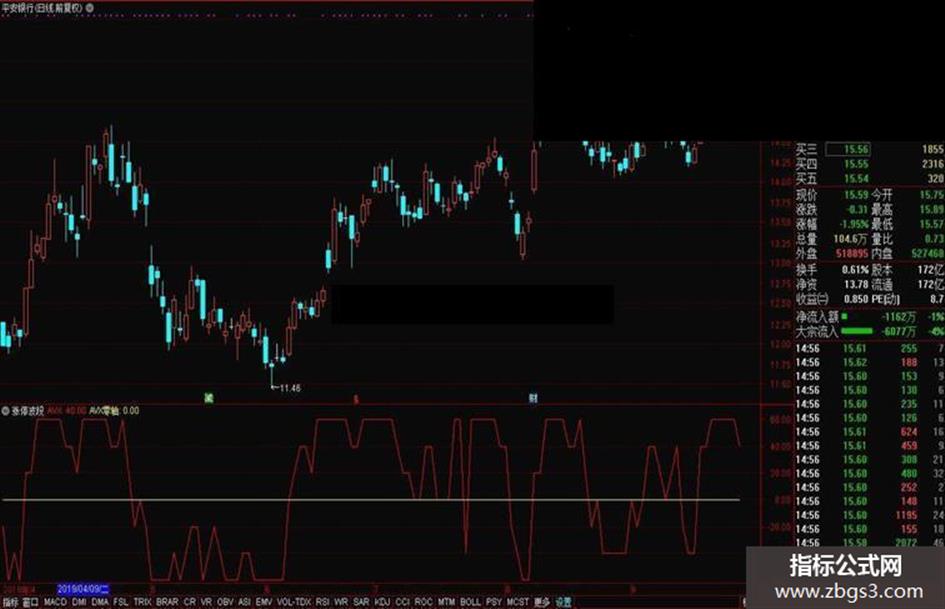The height and width of the screenshot is (609, 945).
Task: Pick the PSY indicator
Action: point(494,602)
